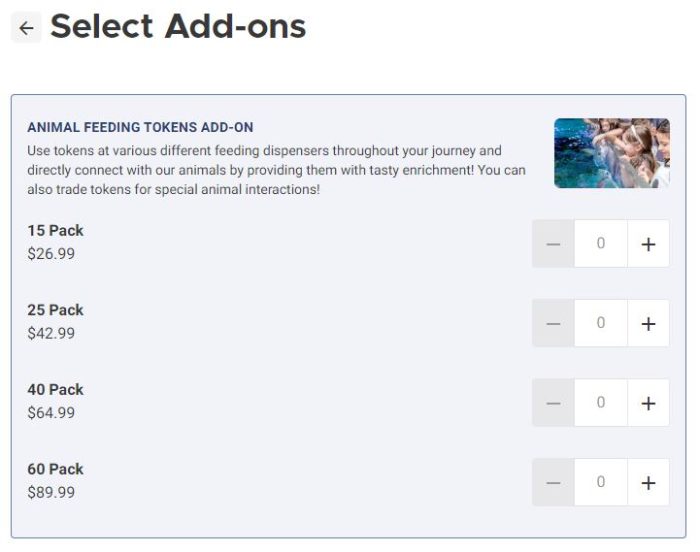This screenshot has height=552, width=700.
Task: Tap the minus icon for 60 Pack
Action: [553, 483]
